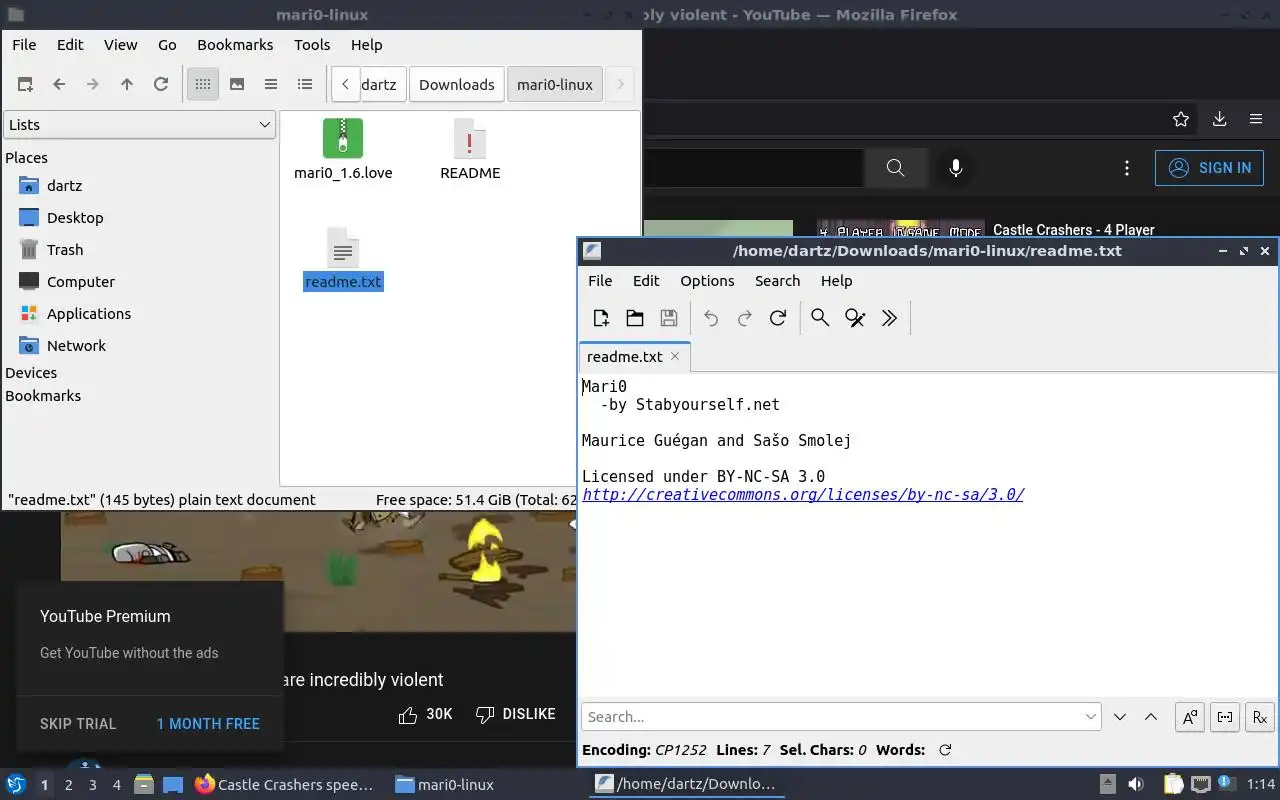The width and height of the screenshot is (1280, 800).
Task: Switch the file manager to thumbnail view
Action: (237, 84)
